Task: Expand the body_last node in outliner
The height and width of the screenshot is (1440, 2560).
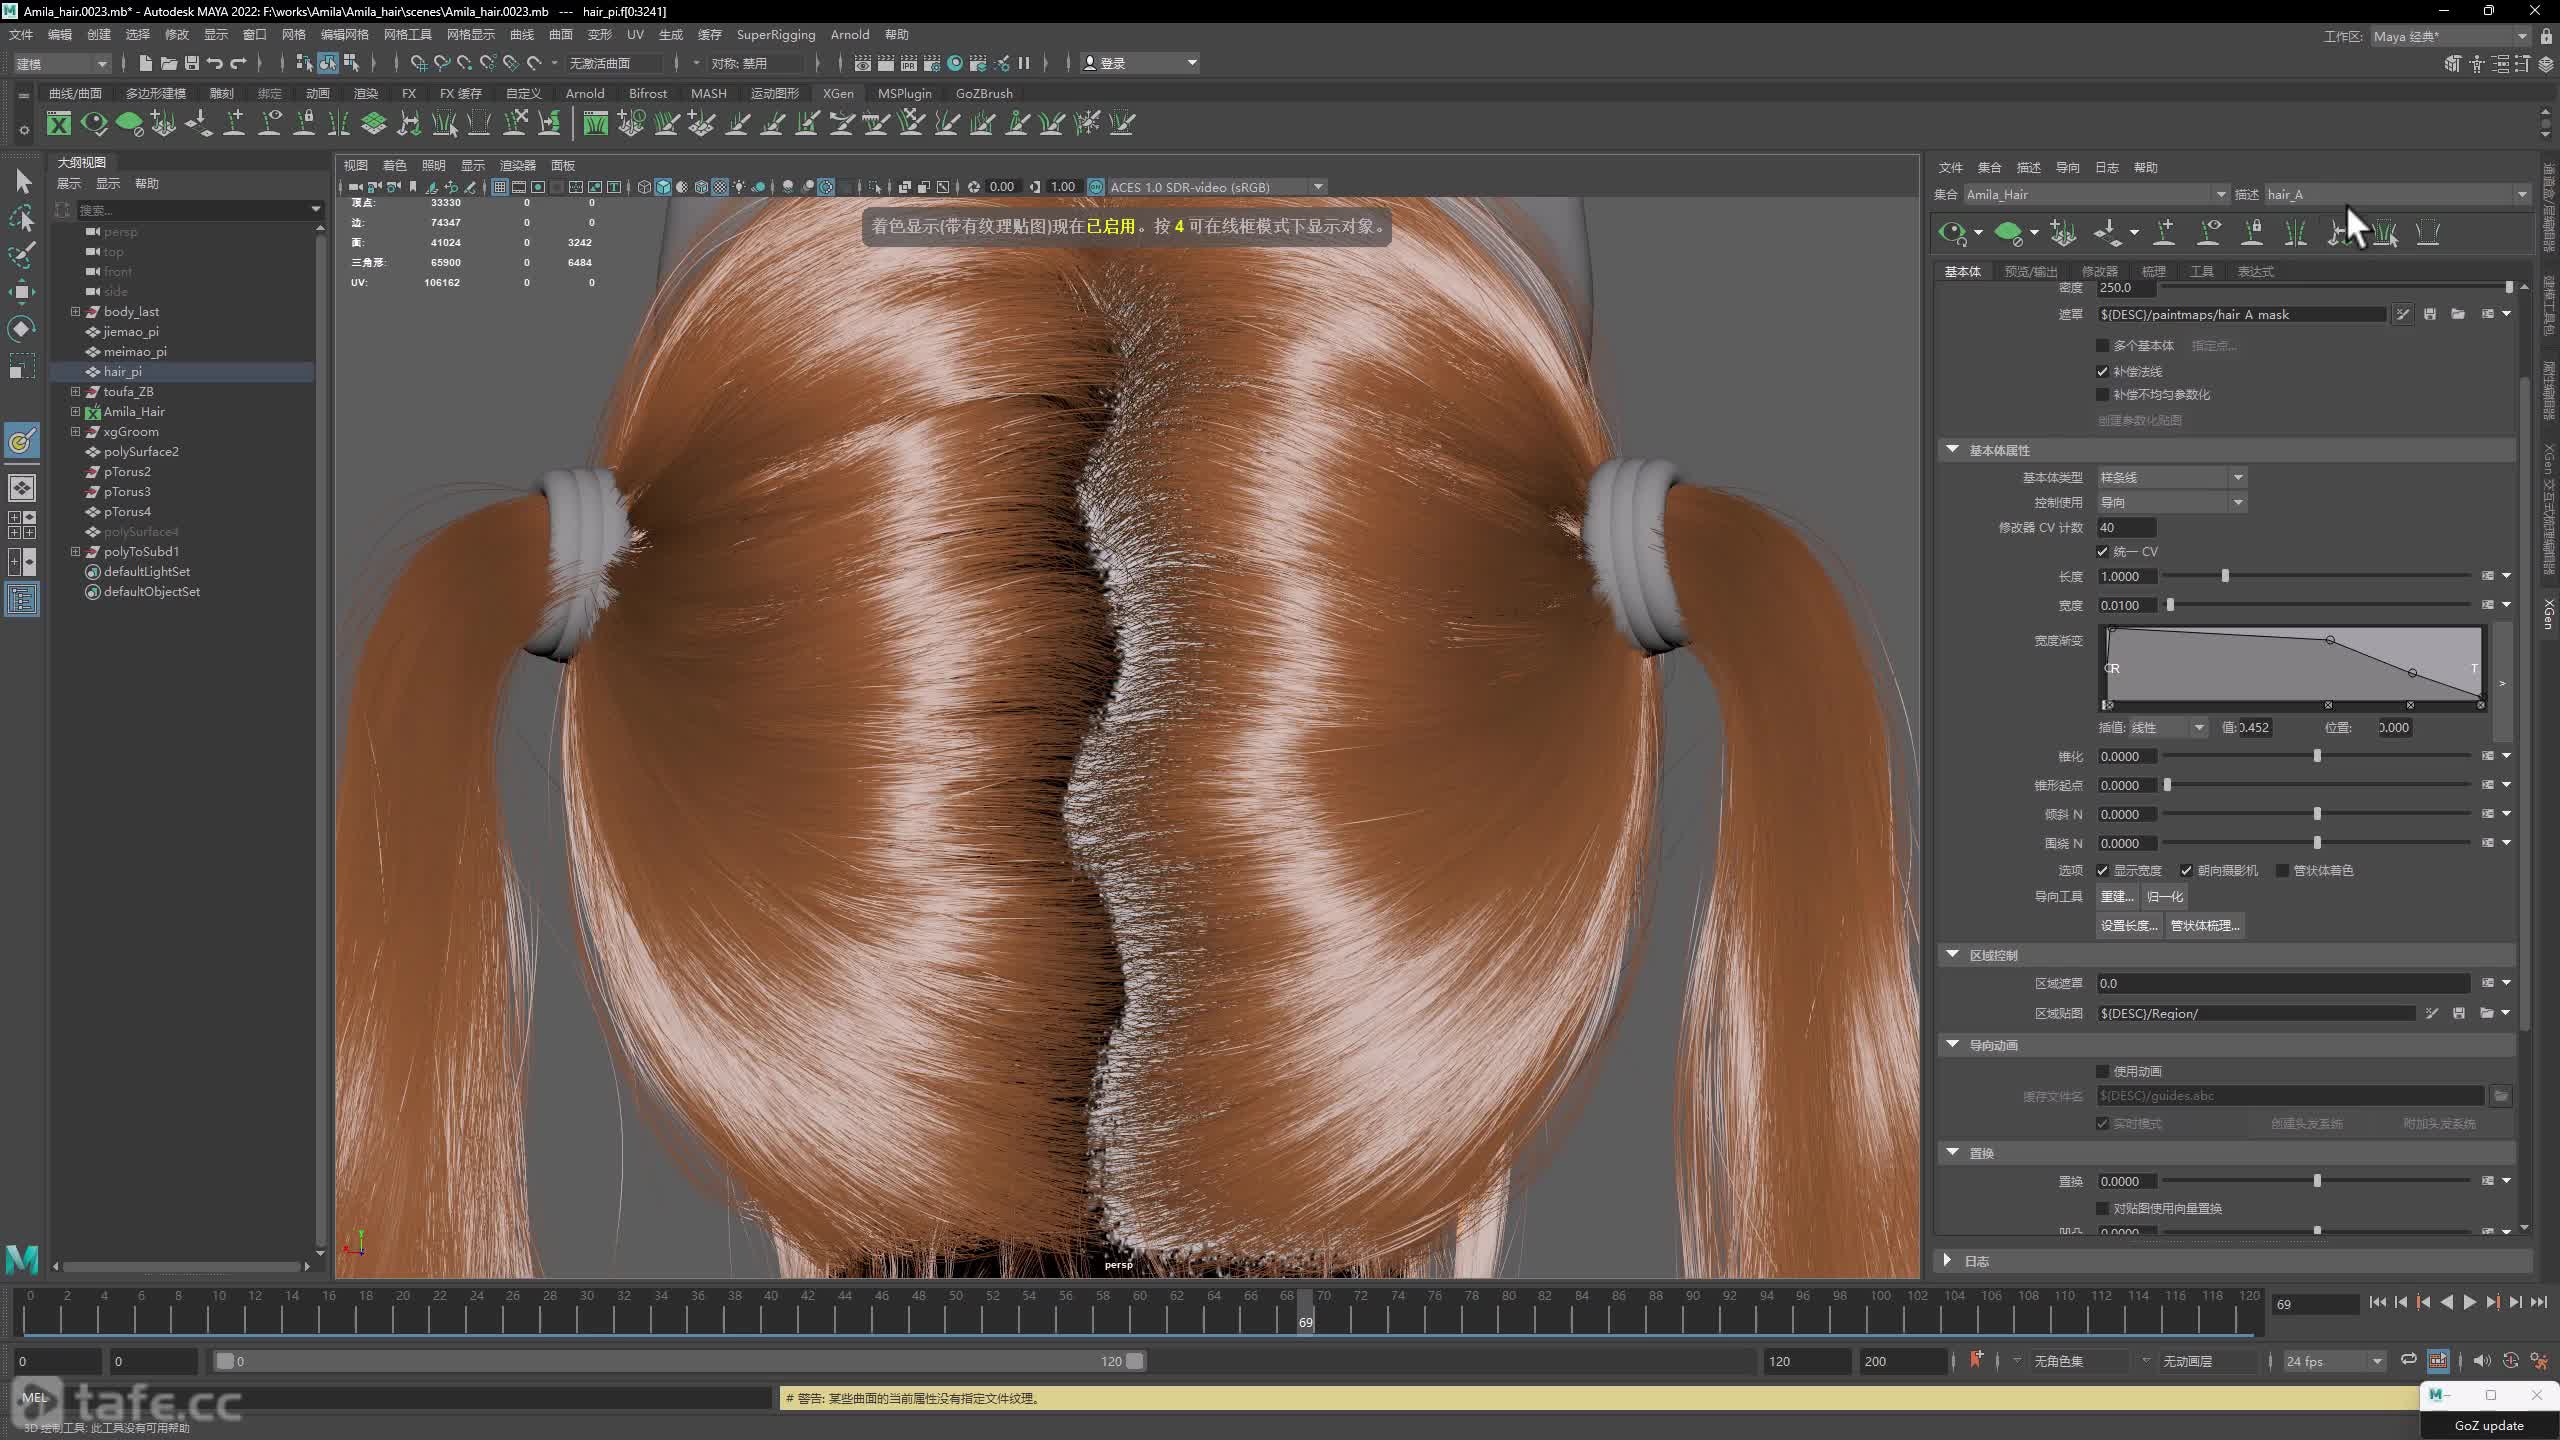Action: 75,311
